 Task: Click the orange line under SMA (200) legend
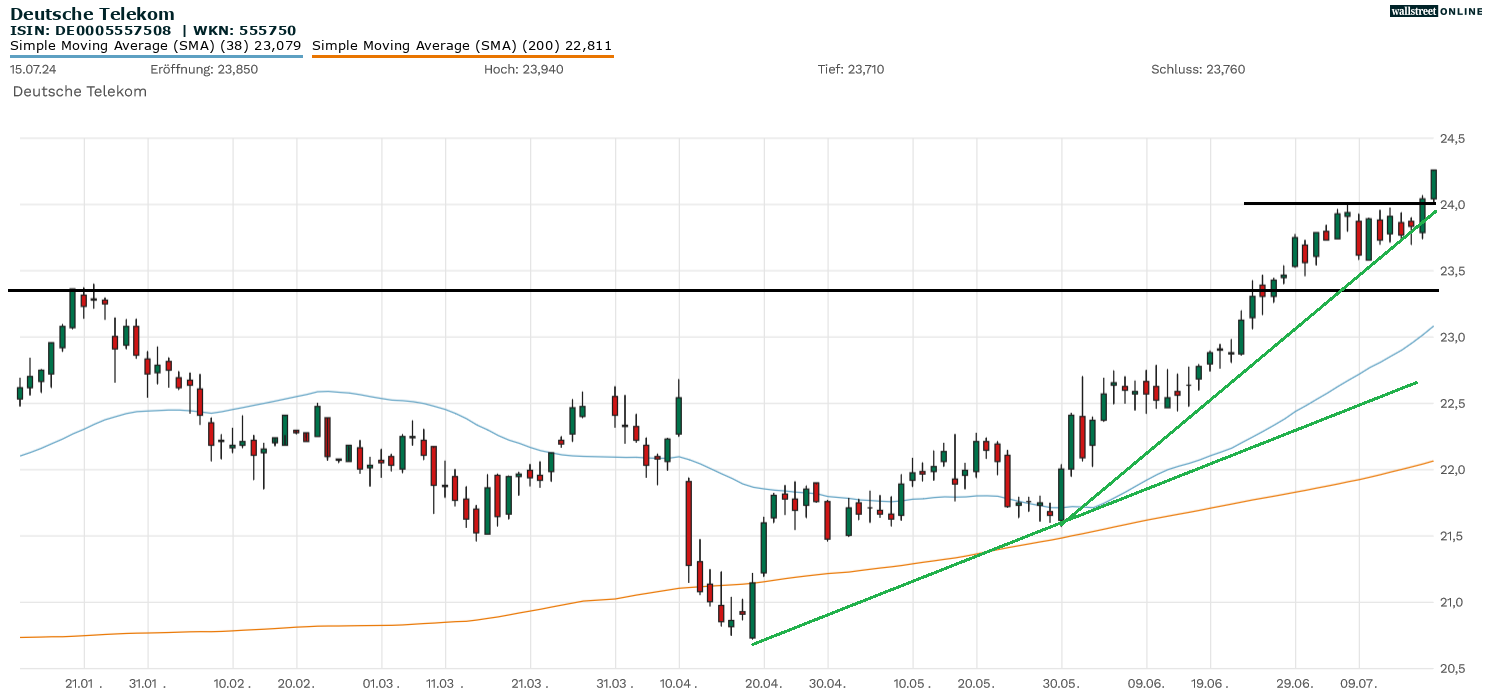tap(462, 56)
